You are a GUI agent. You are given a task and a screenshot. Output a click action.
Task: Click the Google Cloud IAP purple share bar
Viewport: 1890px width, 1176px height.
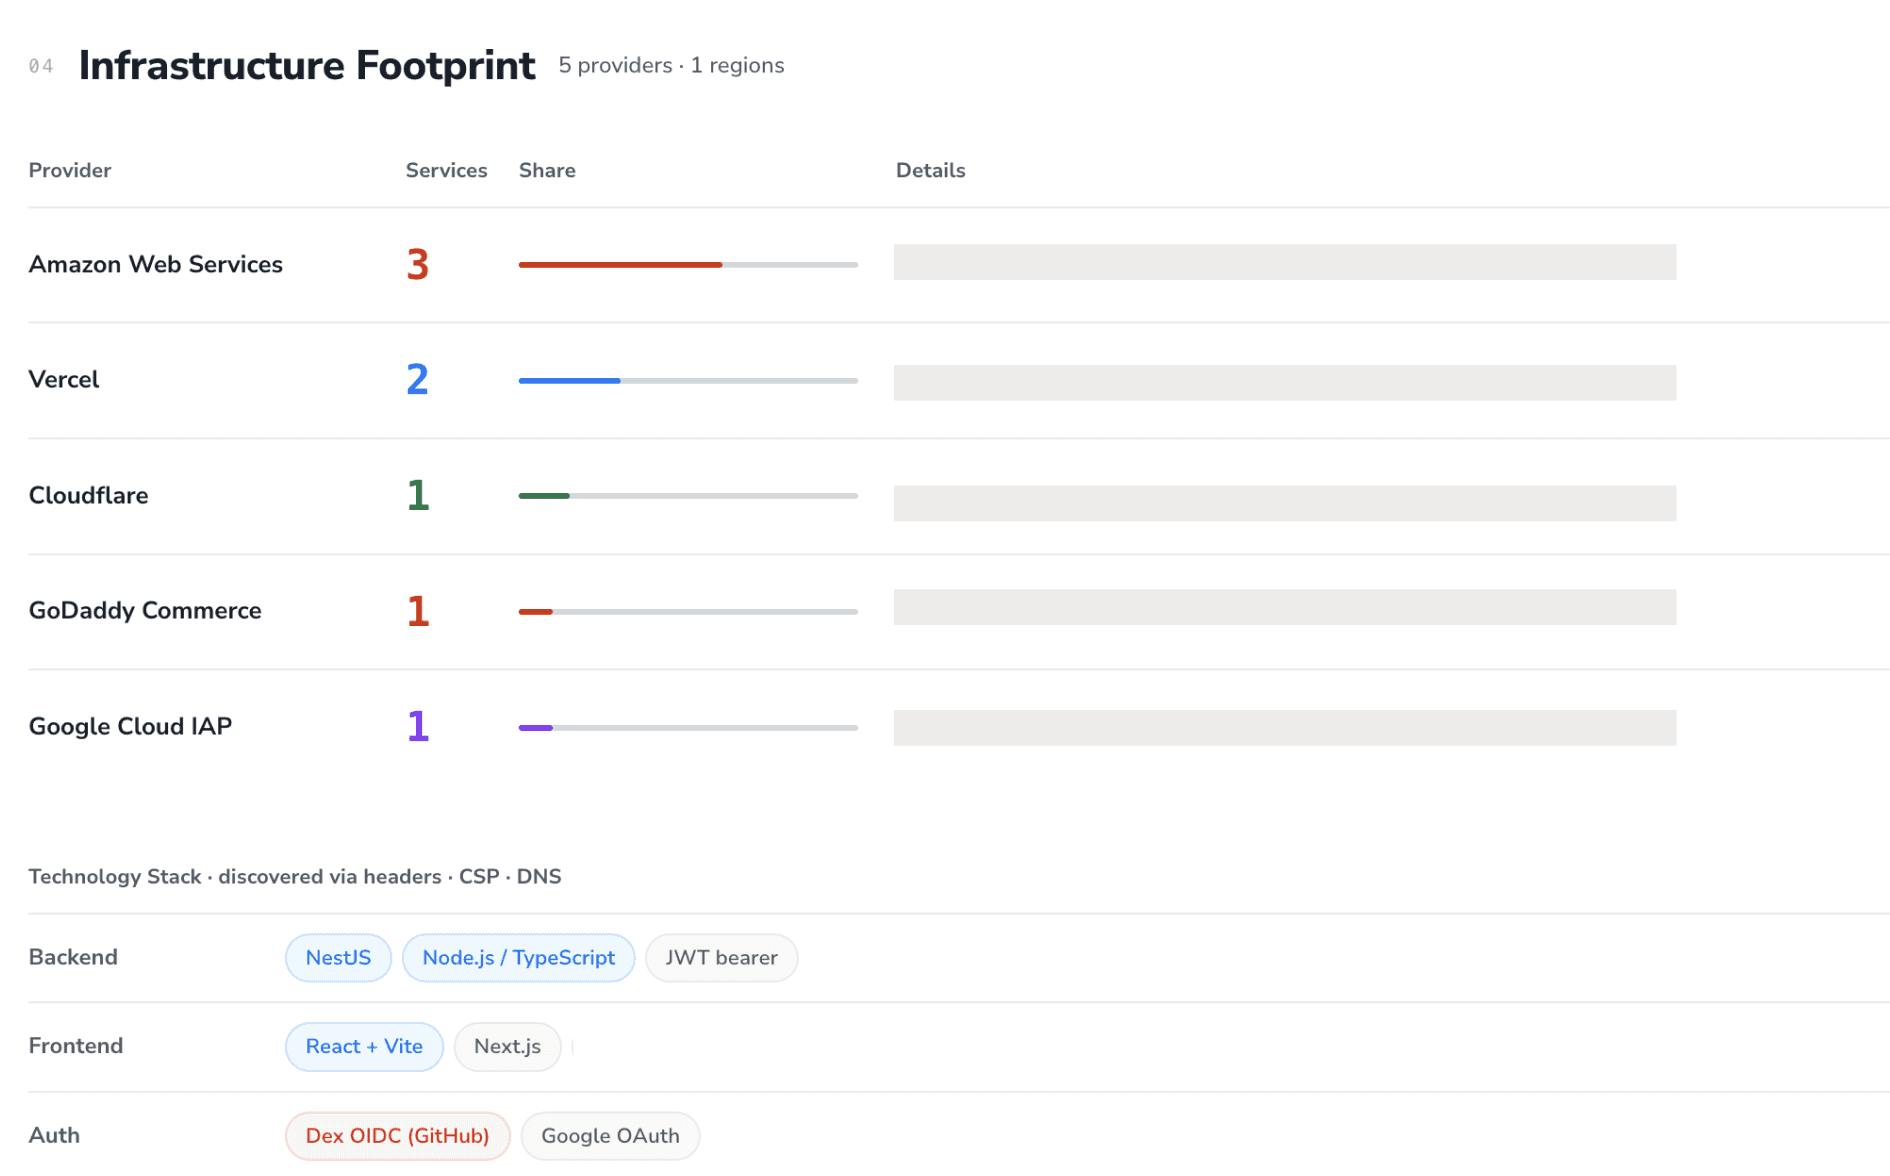pyautogui.click(x=688, y=728)
